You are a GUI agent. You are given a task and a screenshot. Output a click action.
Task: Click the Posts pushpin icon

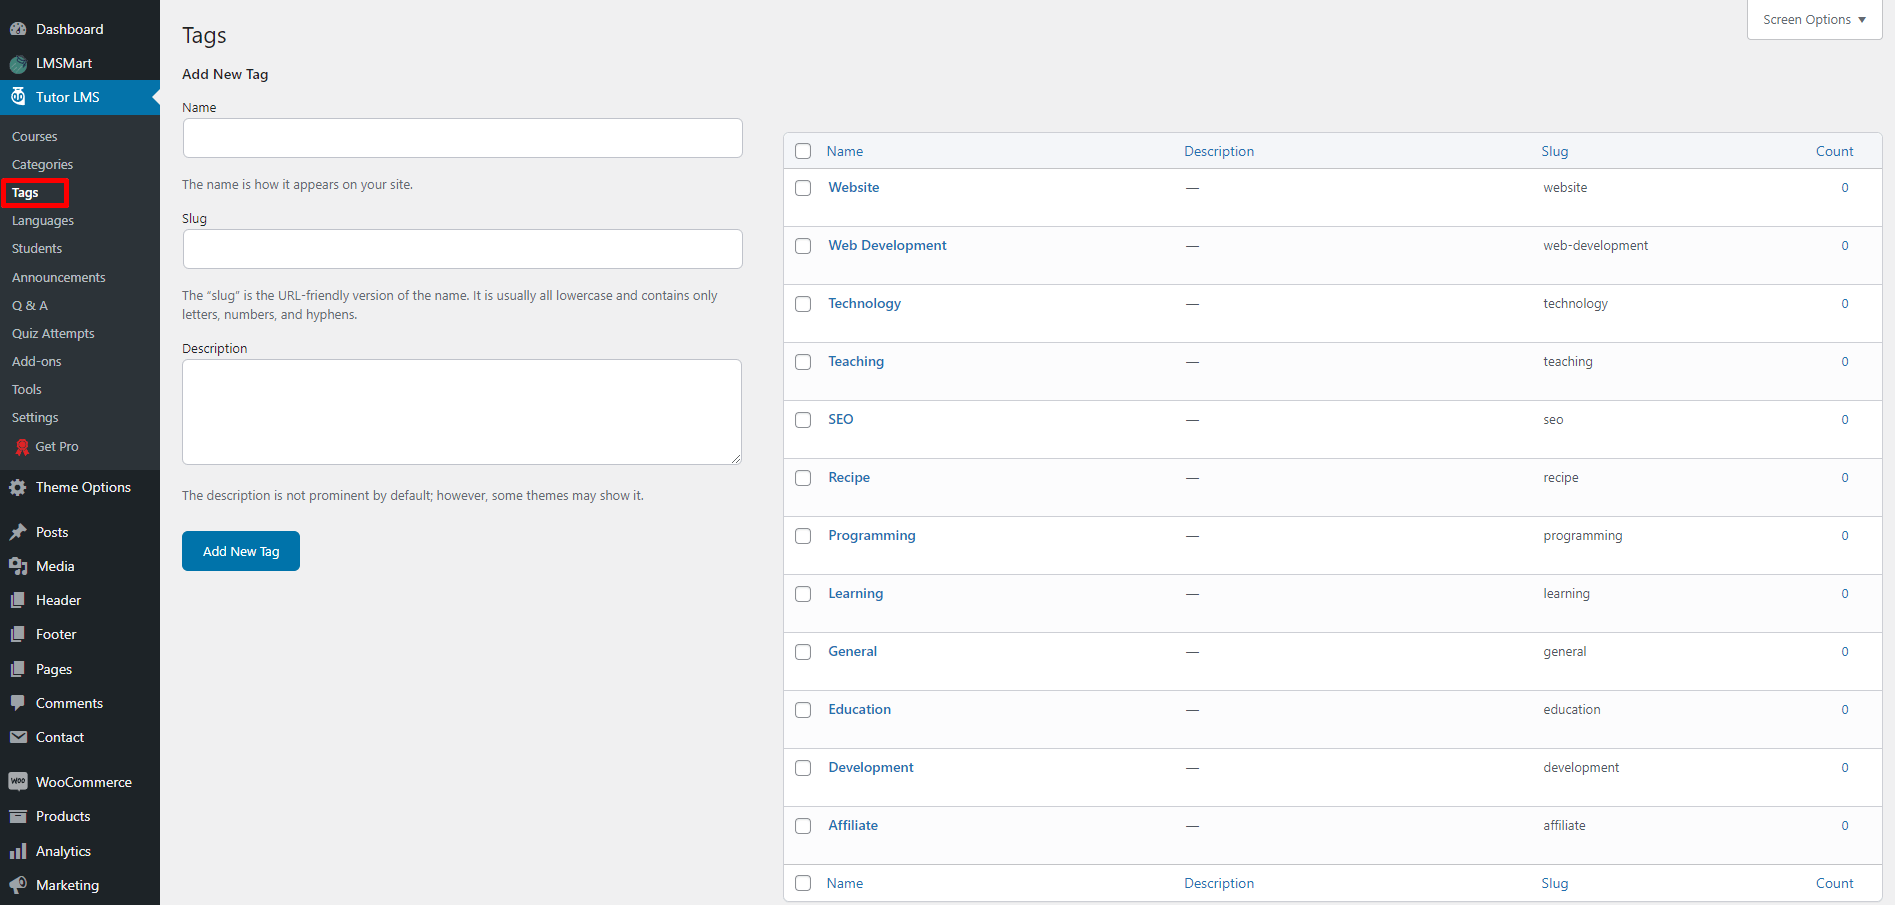(x=18, y=532)
